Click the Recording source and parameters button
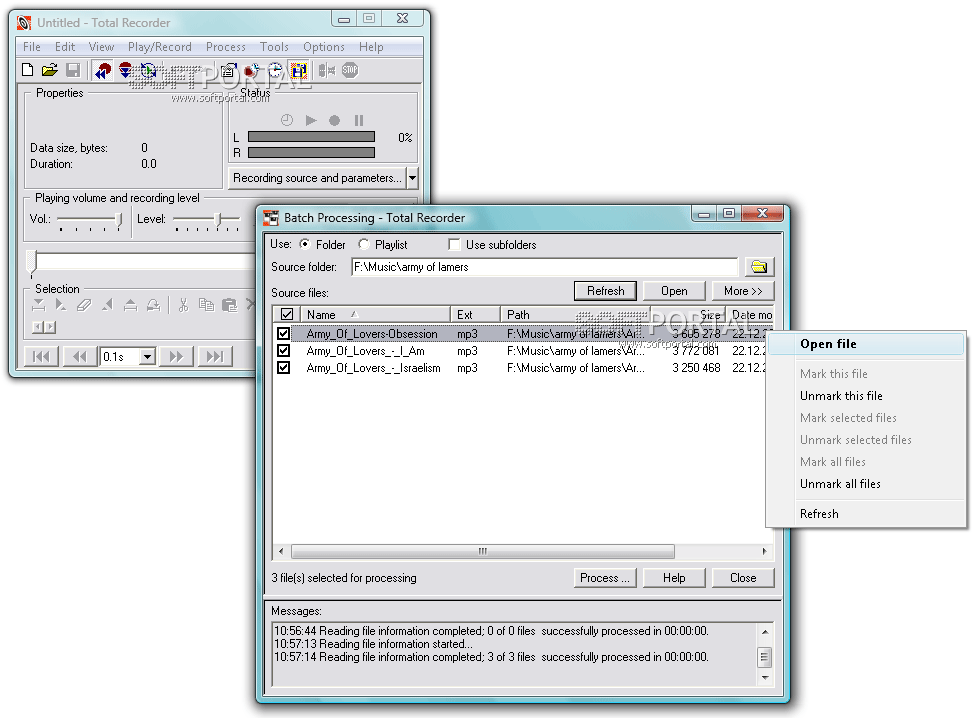The height and width of the screenshot is (718, 980). pos(318,178)
